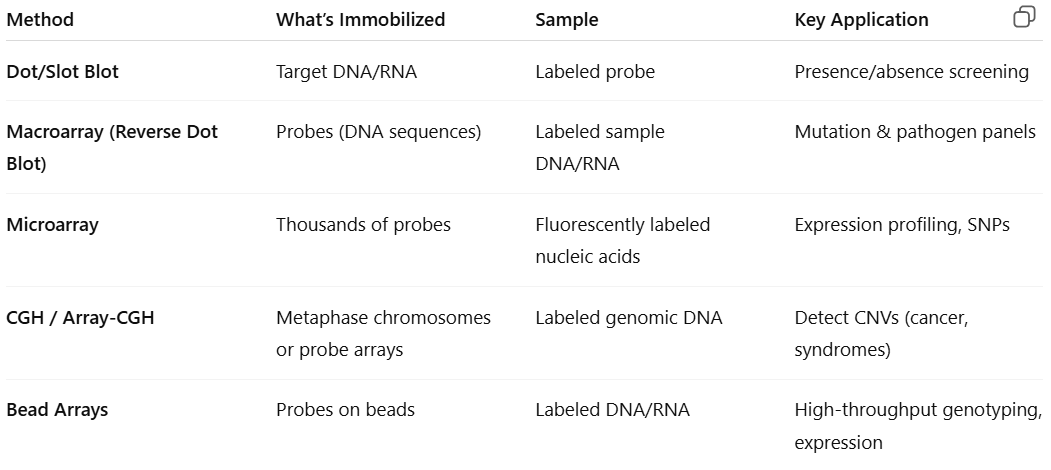Click the Method column header
This screenshot has width=1051, height=470.
pos(40,20)
